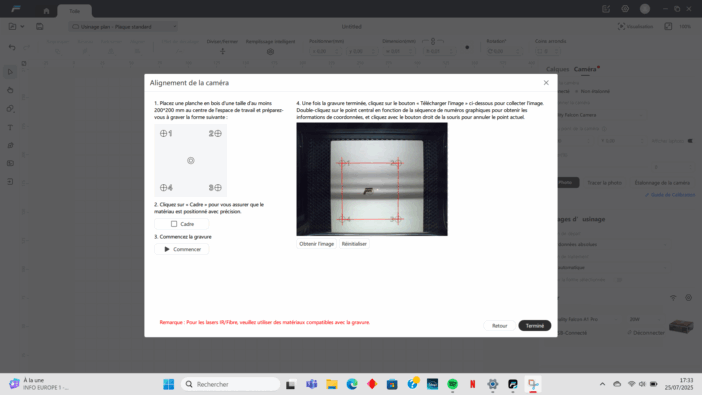This screenshot has width=702, height=395.
Task: Open the gear settings in title bar
Action: pyautogui.click(x=625, y=9)
